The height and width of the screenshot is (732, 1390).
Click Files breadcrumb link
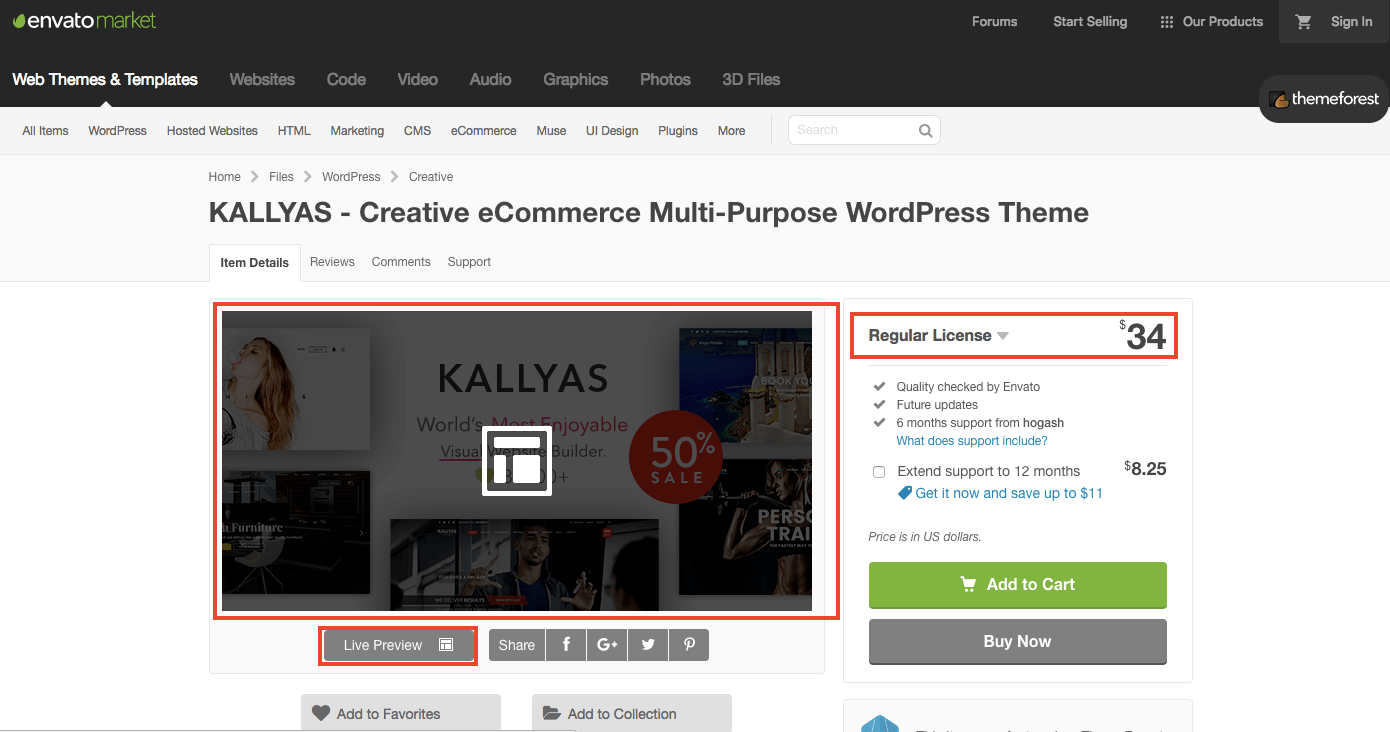[281, 177]
